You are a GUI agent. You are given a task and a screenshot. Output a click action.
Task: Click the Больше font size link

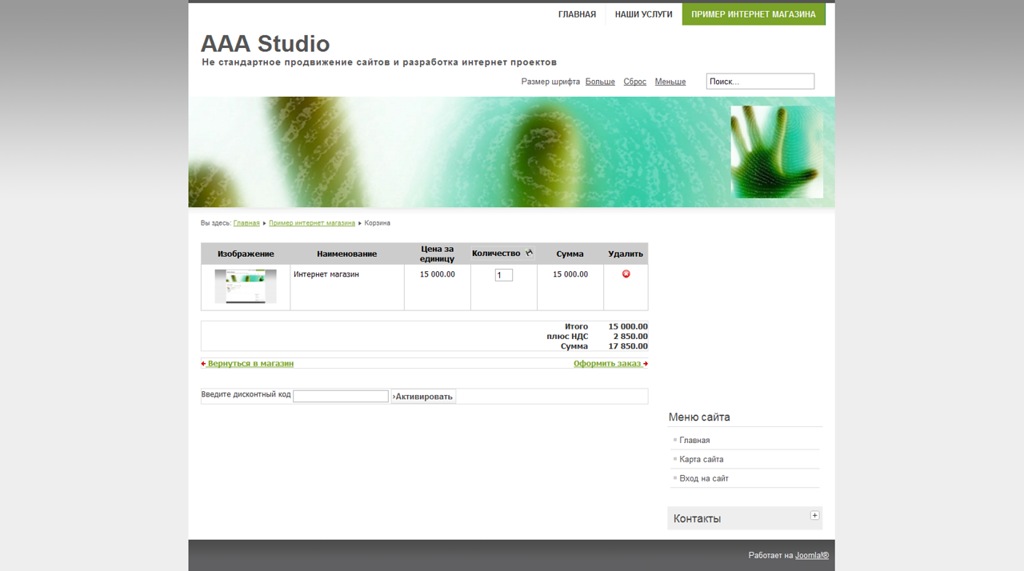600,82
